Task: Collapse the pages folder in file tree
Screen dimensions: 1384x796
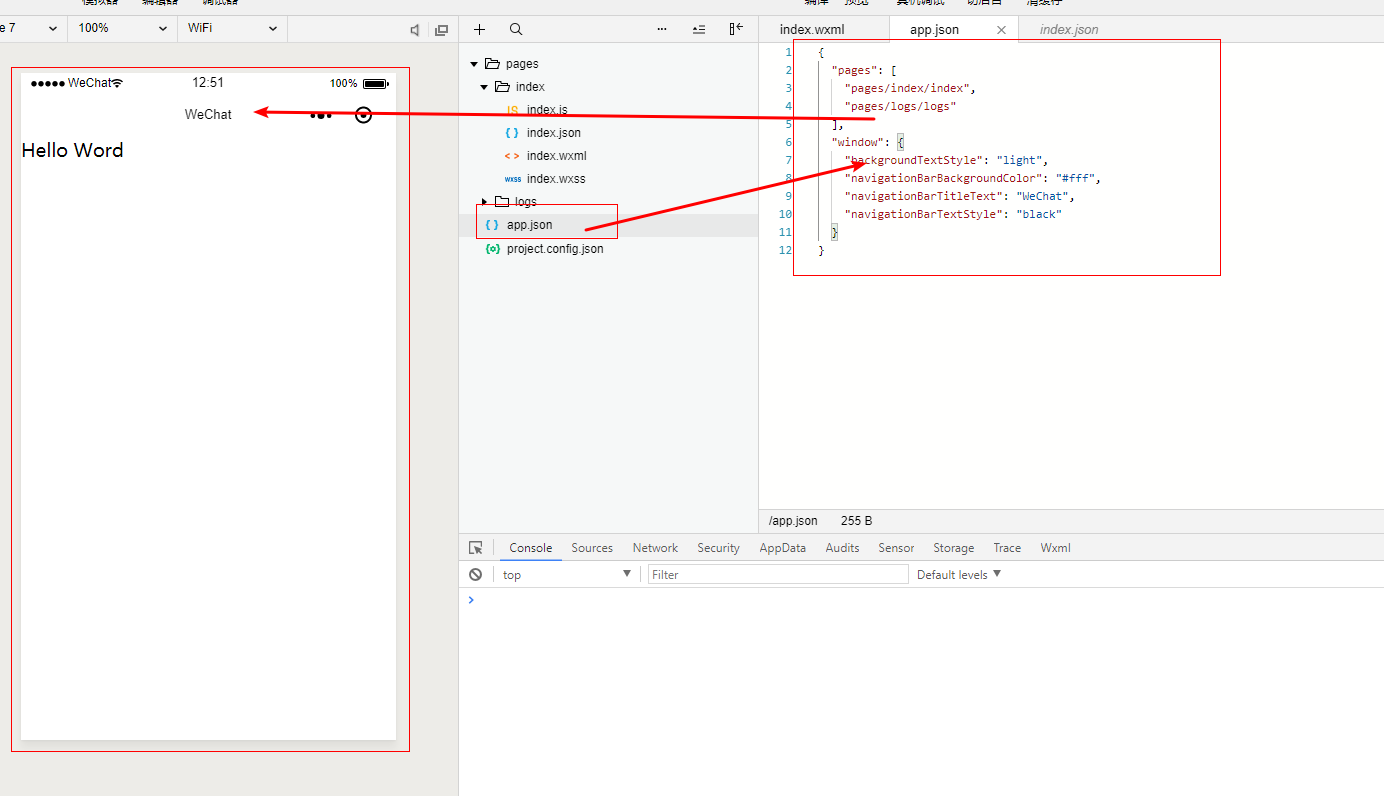Action: [474, 64]
